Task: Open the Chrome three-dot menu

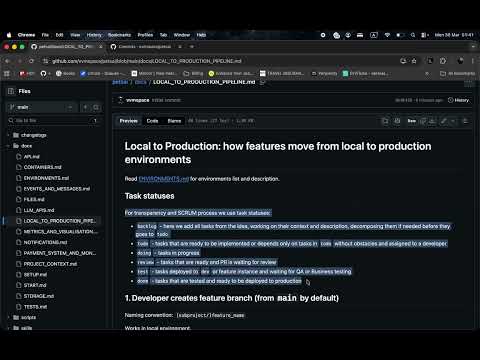Action: (473, 61)
